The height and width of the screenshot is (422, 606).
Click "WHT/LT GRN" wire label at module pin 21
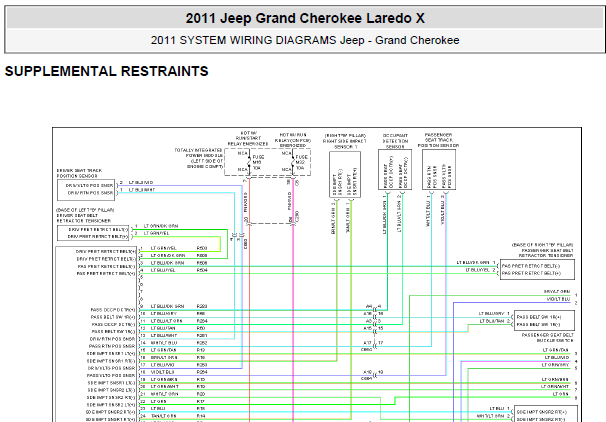164,394
